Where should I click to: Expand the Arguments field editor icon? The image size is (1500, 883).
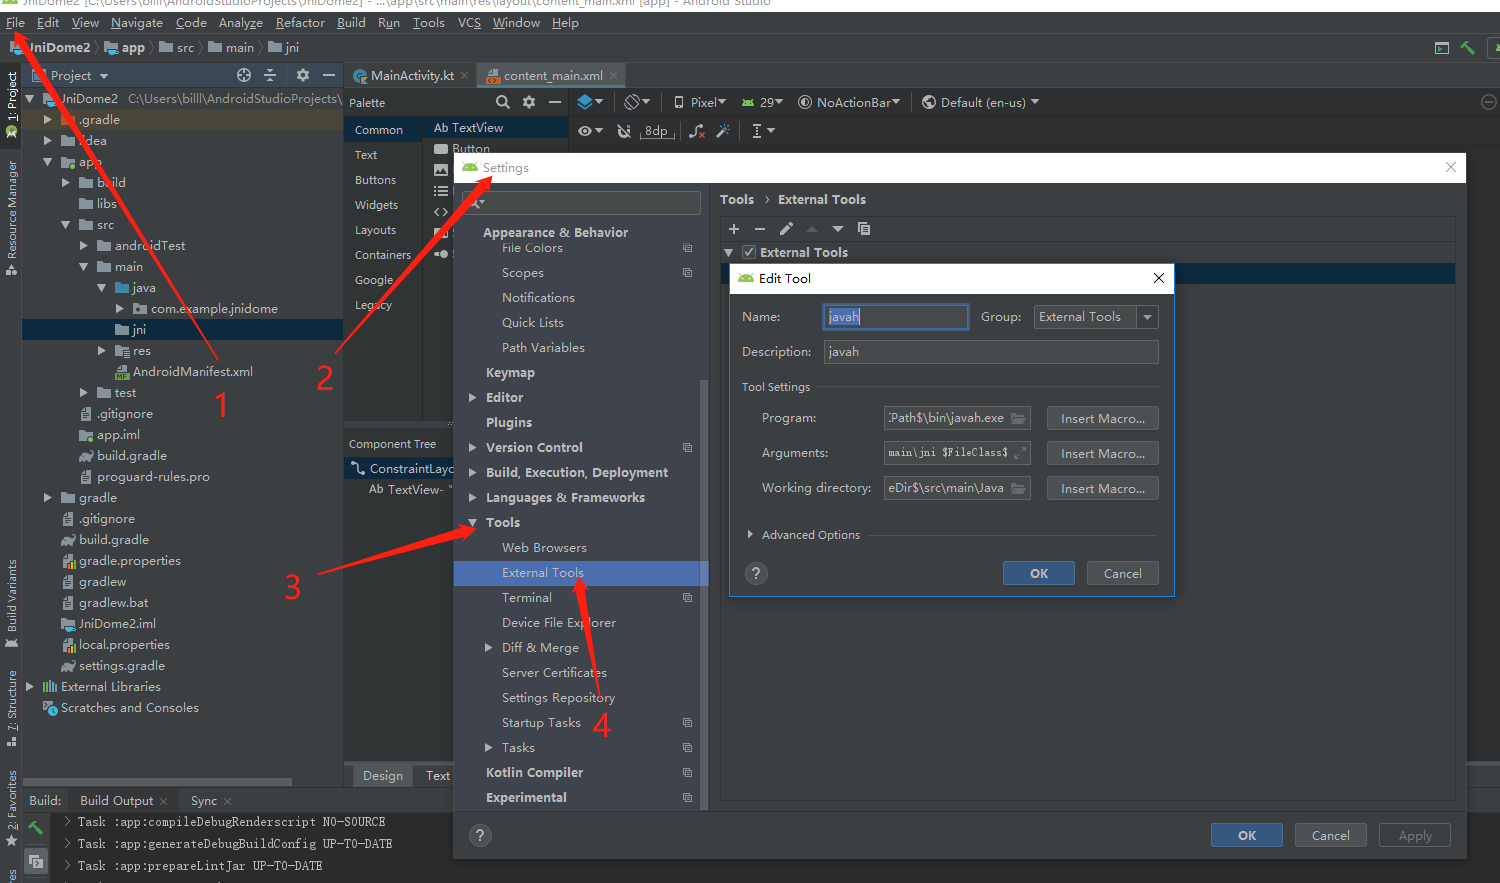point(1020,453)
